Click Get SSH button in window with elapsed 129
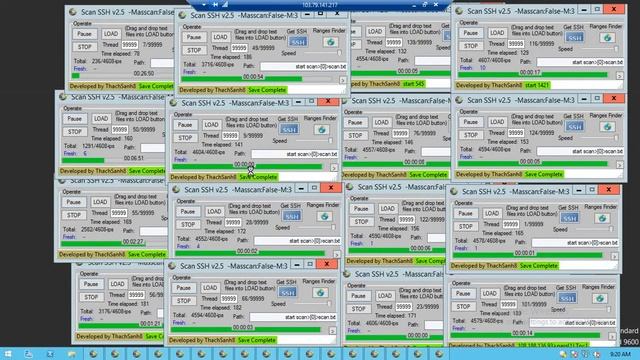This screenshot has width=640, height=360. point(575,38)
